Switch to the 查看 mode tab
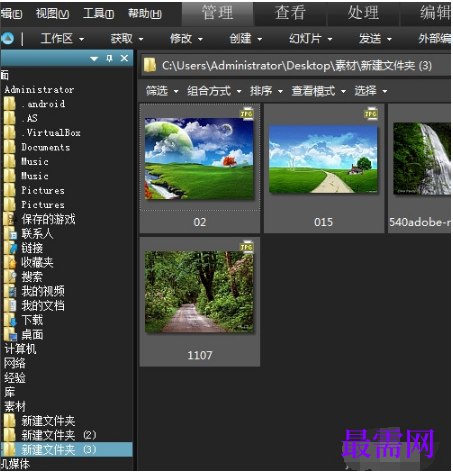Image resolution: width=453 pixels, height=475 pixels. pos(290,13)
